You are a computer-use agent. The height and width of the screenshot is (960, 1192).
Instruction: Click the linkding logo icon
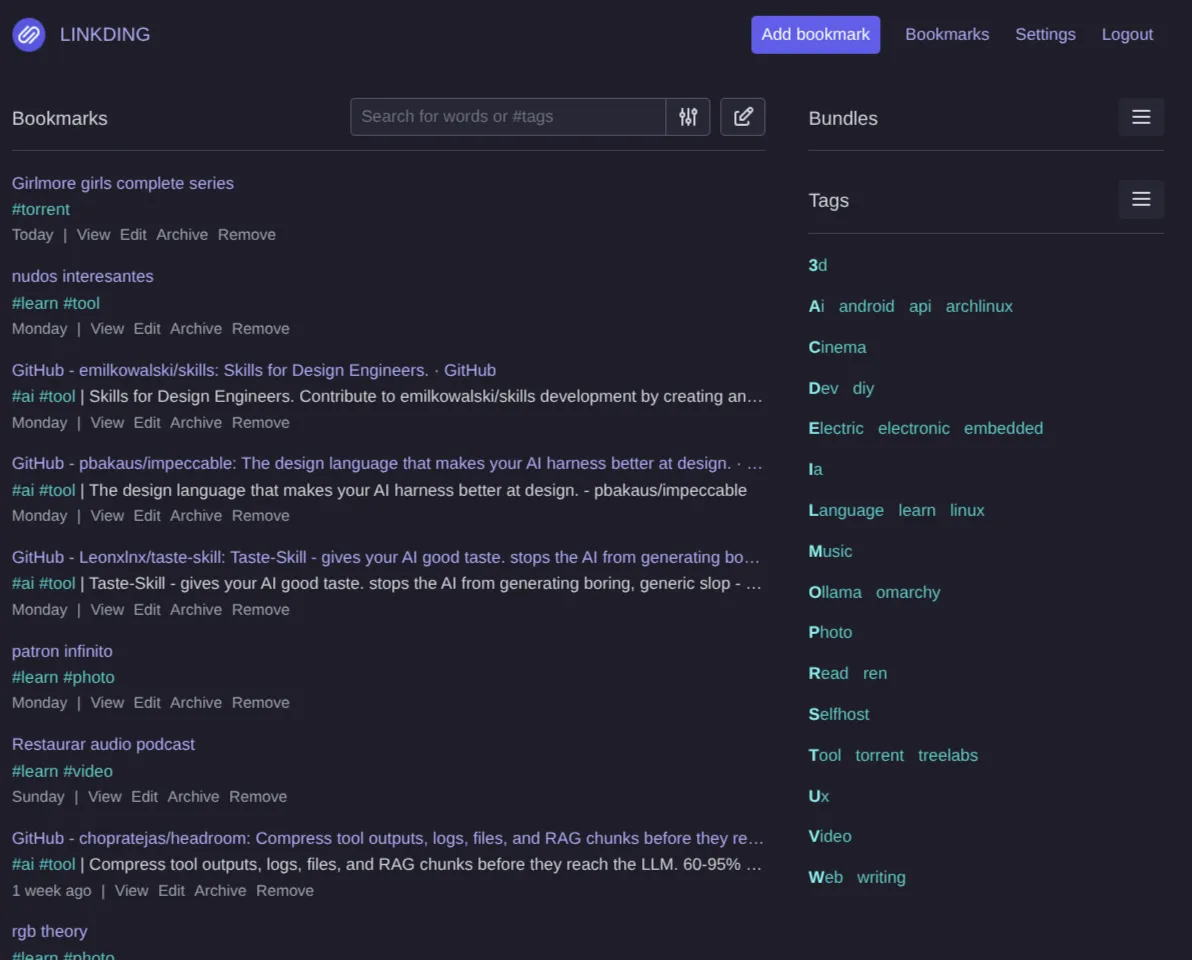(29, 35)
